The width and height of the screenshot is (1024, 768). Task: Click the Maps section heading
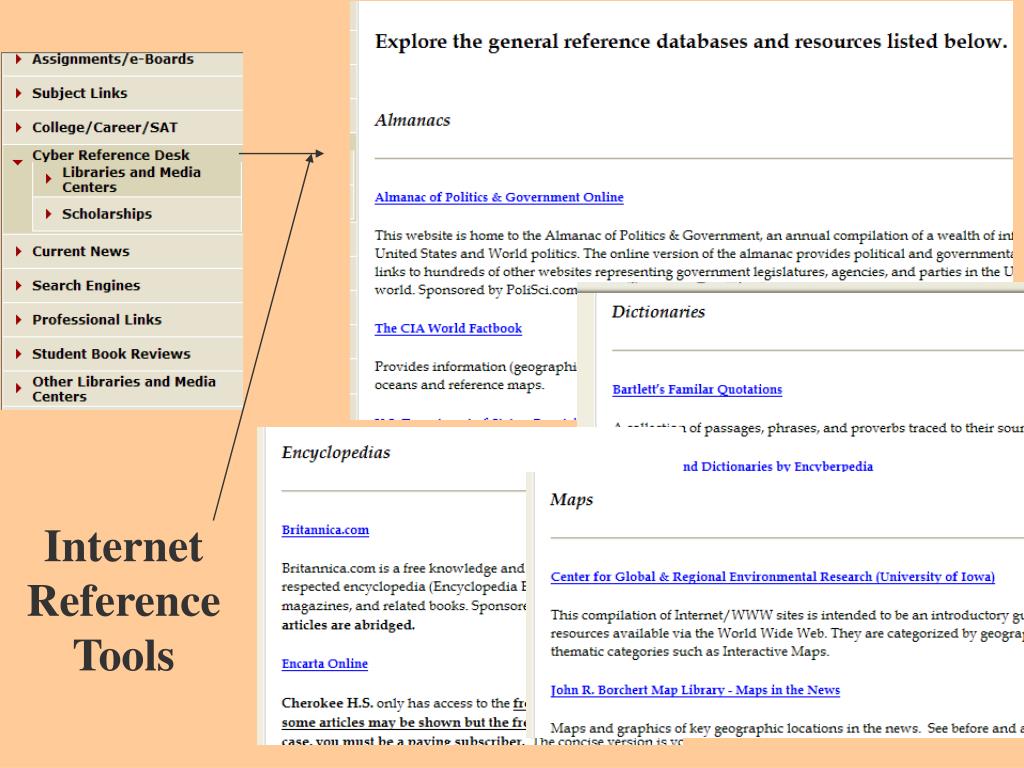pos(571,500)
